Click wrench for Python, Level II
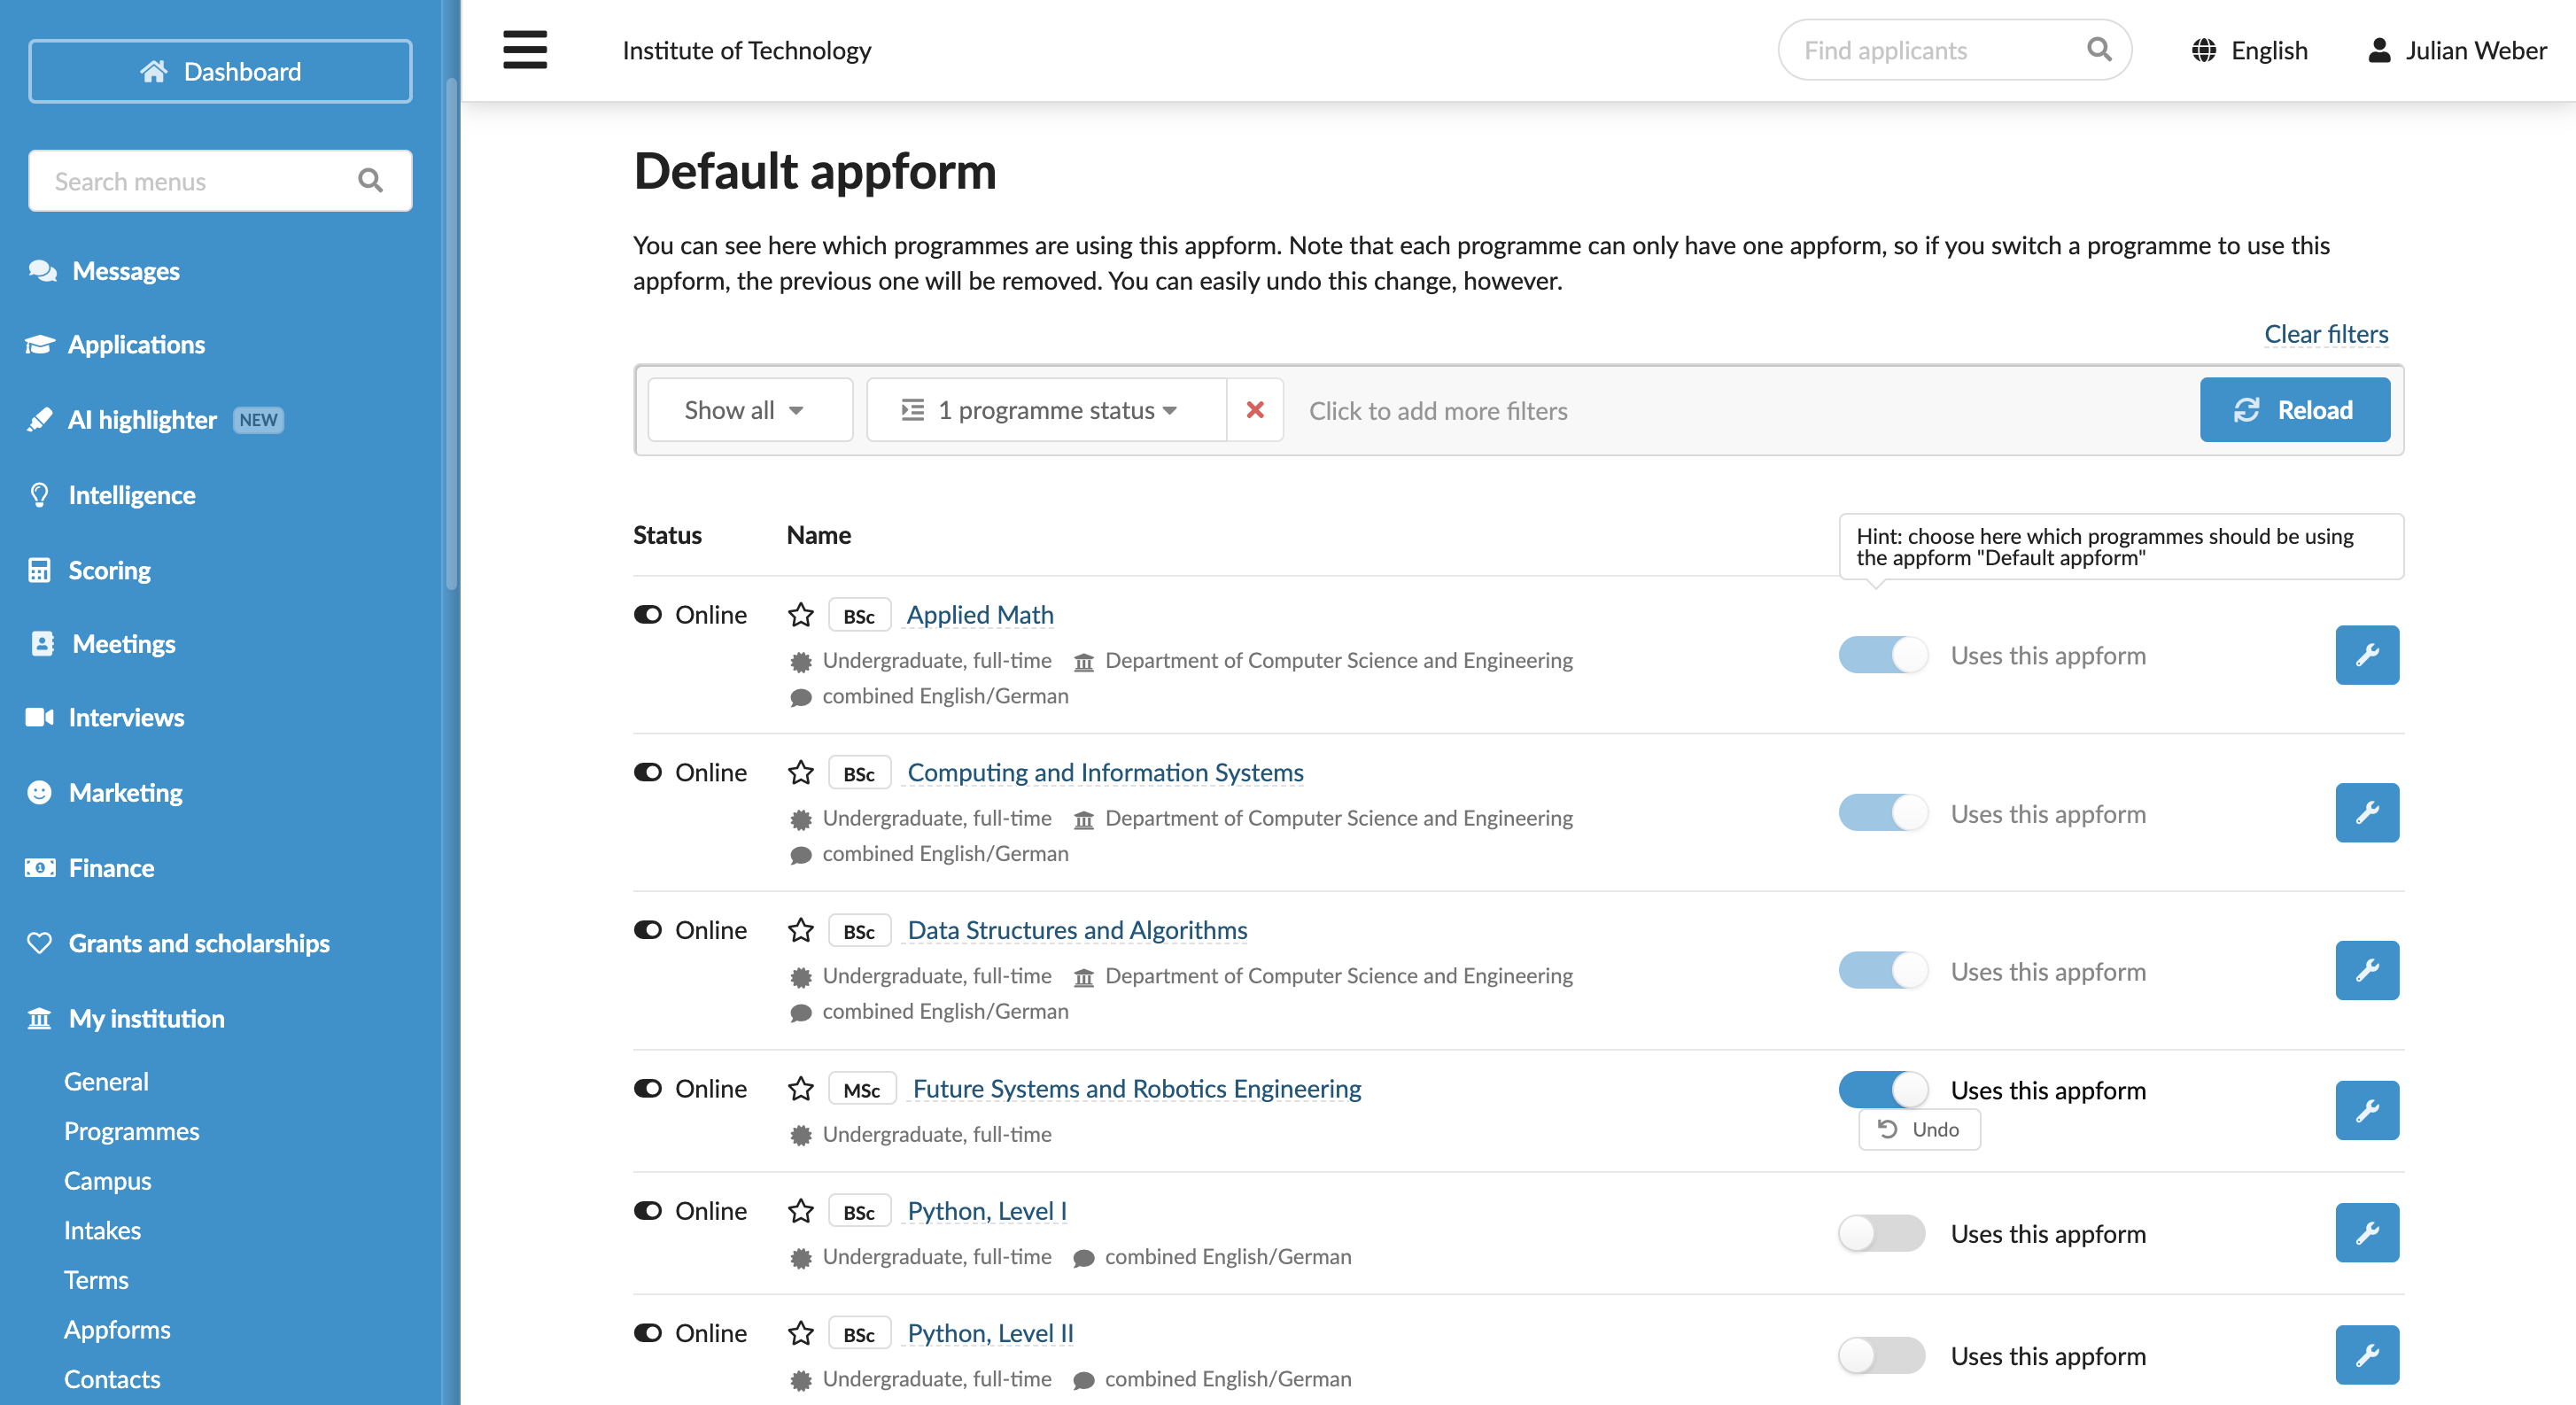 tap(2366, 1355)
